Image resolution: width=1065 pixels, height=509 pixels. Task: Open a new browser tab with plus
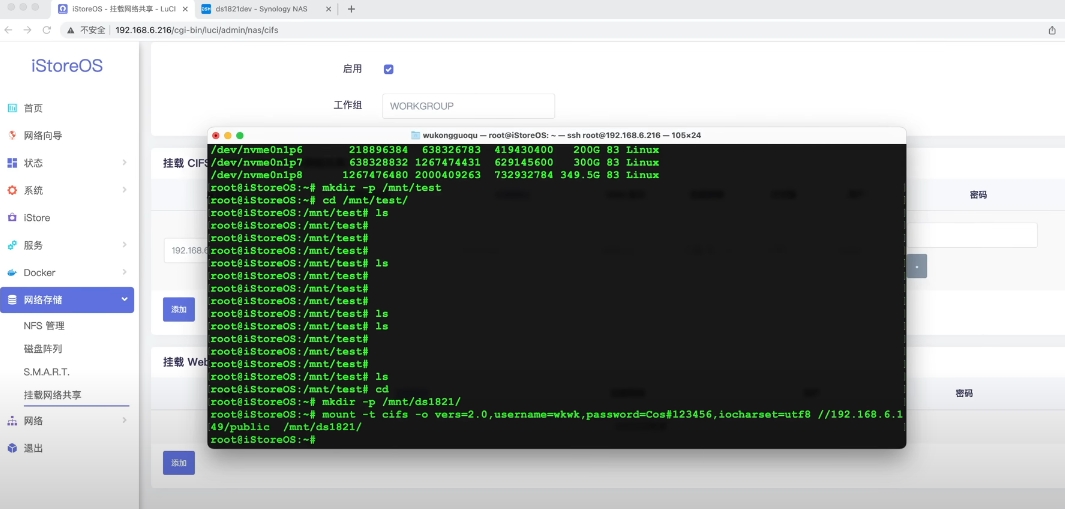click(x=351, y=9)
